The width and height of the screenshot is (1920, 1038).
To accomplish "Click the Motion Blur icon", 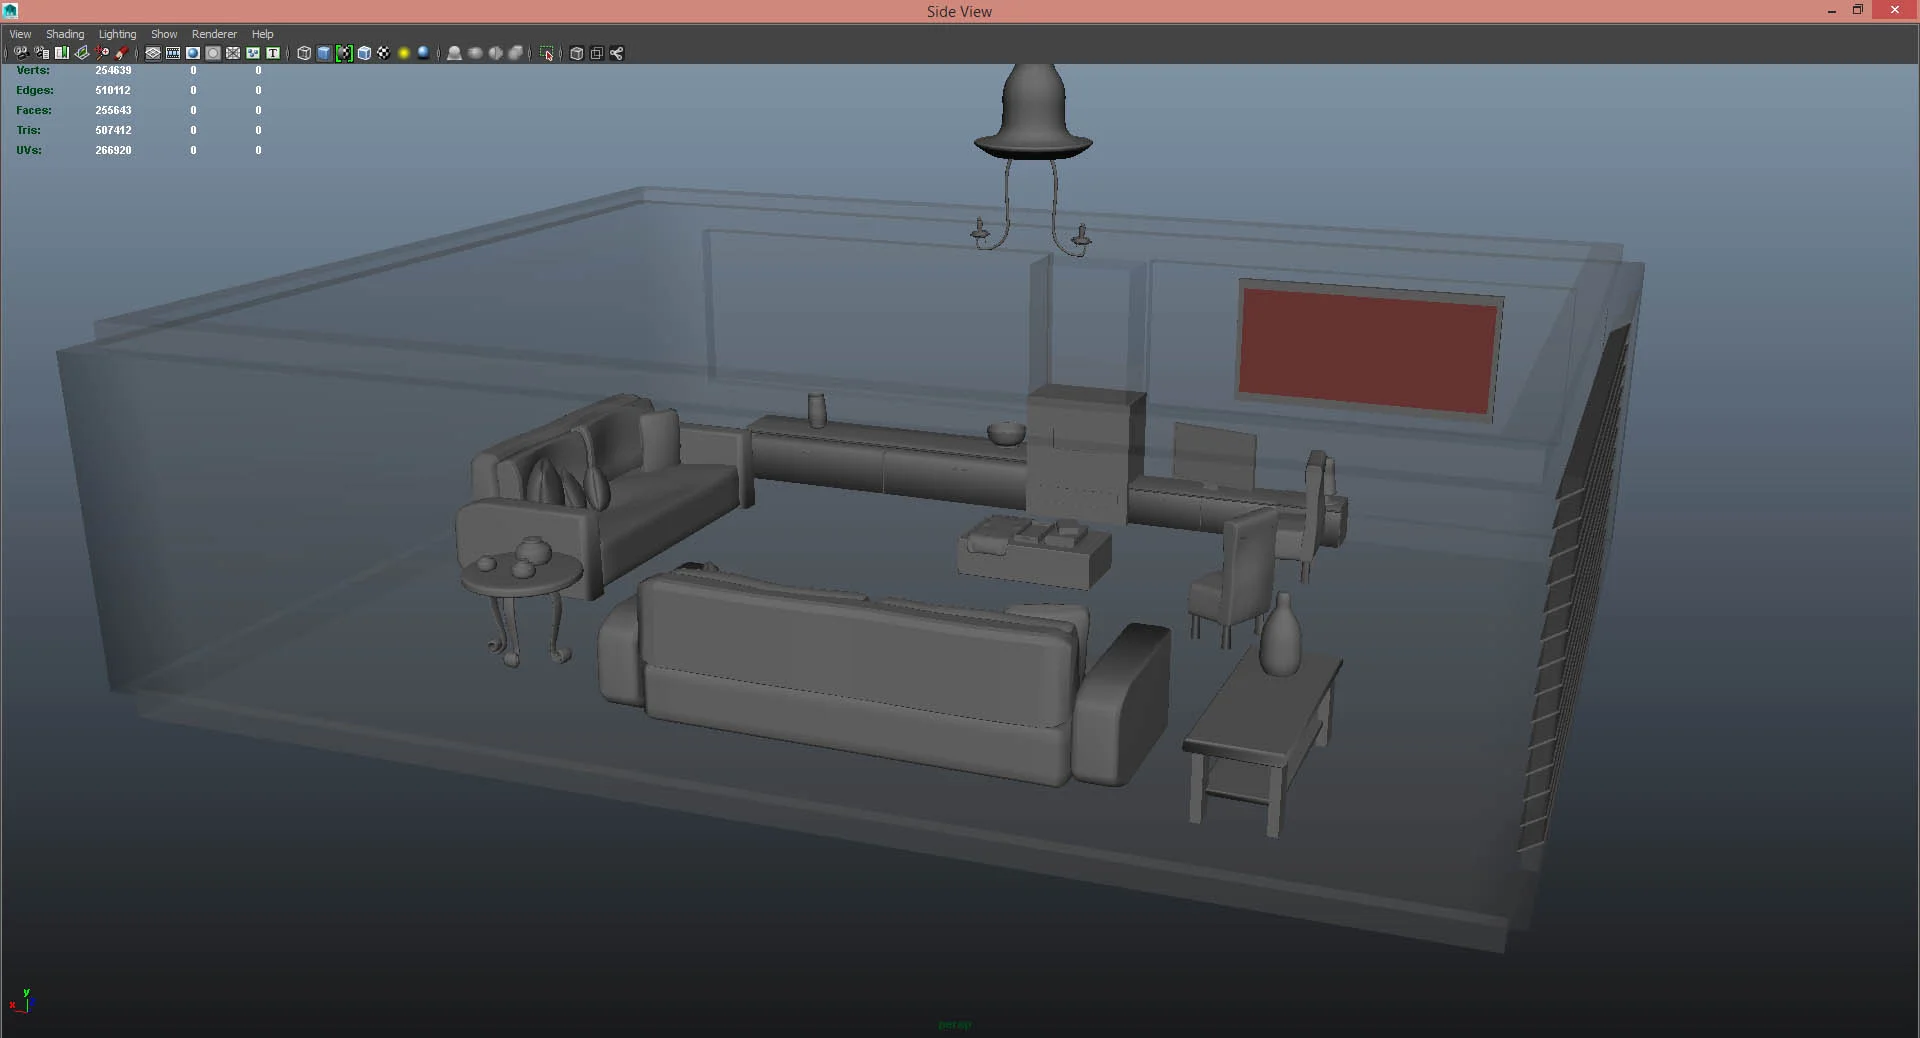I will click(475, 53).
